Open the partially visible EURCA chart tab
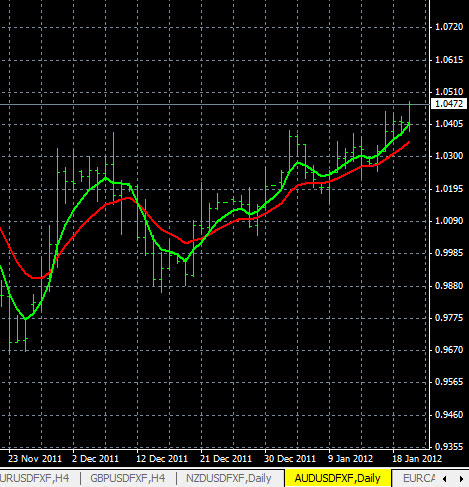This screenshot has height=487, width=469. [x=419, y=478]
